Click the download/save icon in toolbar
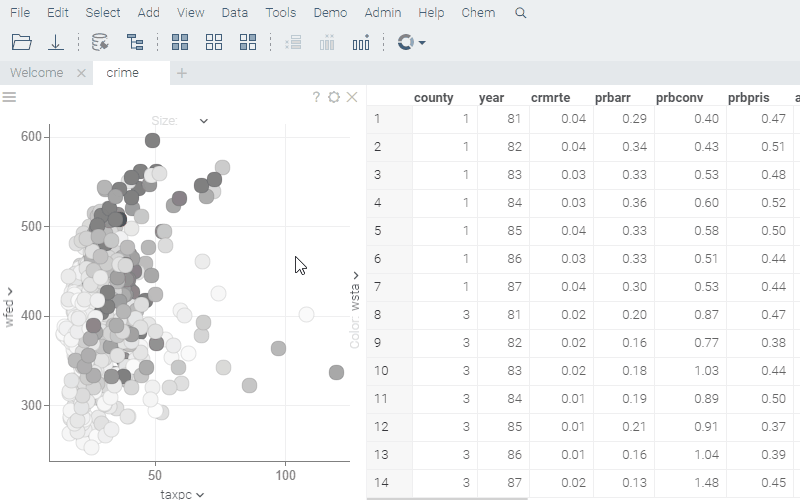Screen dimensions: 800x500 (x=56, y=42)
